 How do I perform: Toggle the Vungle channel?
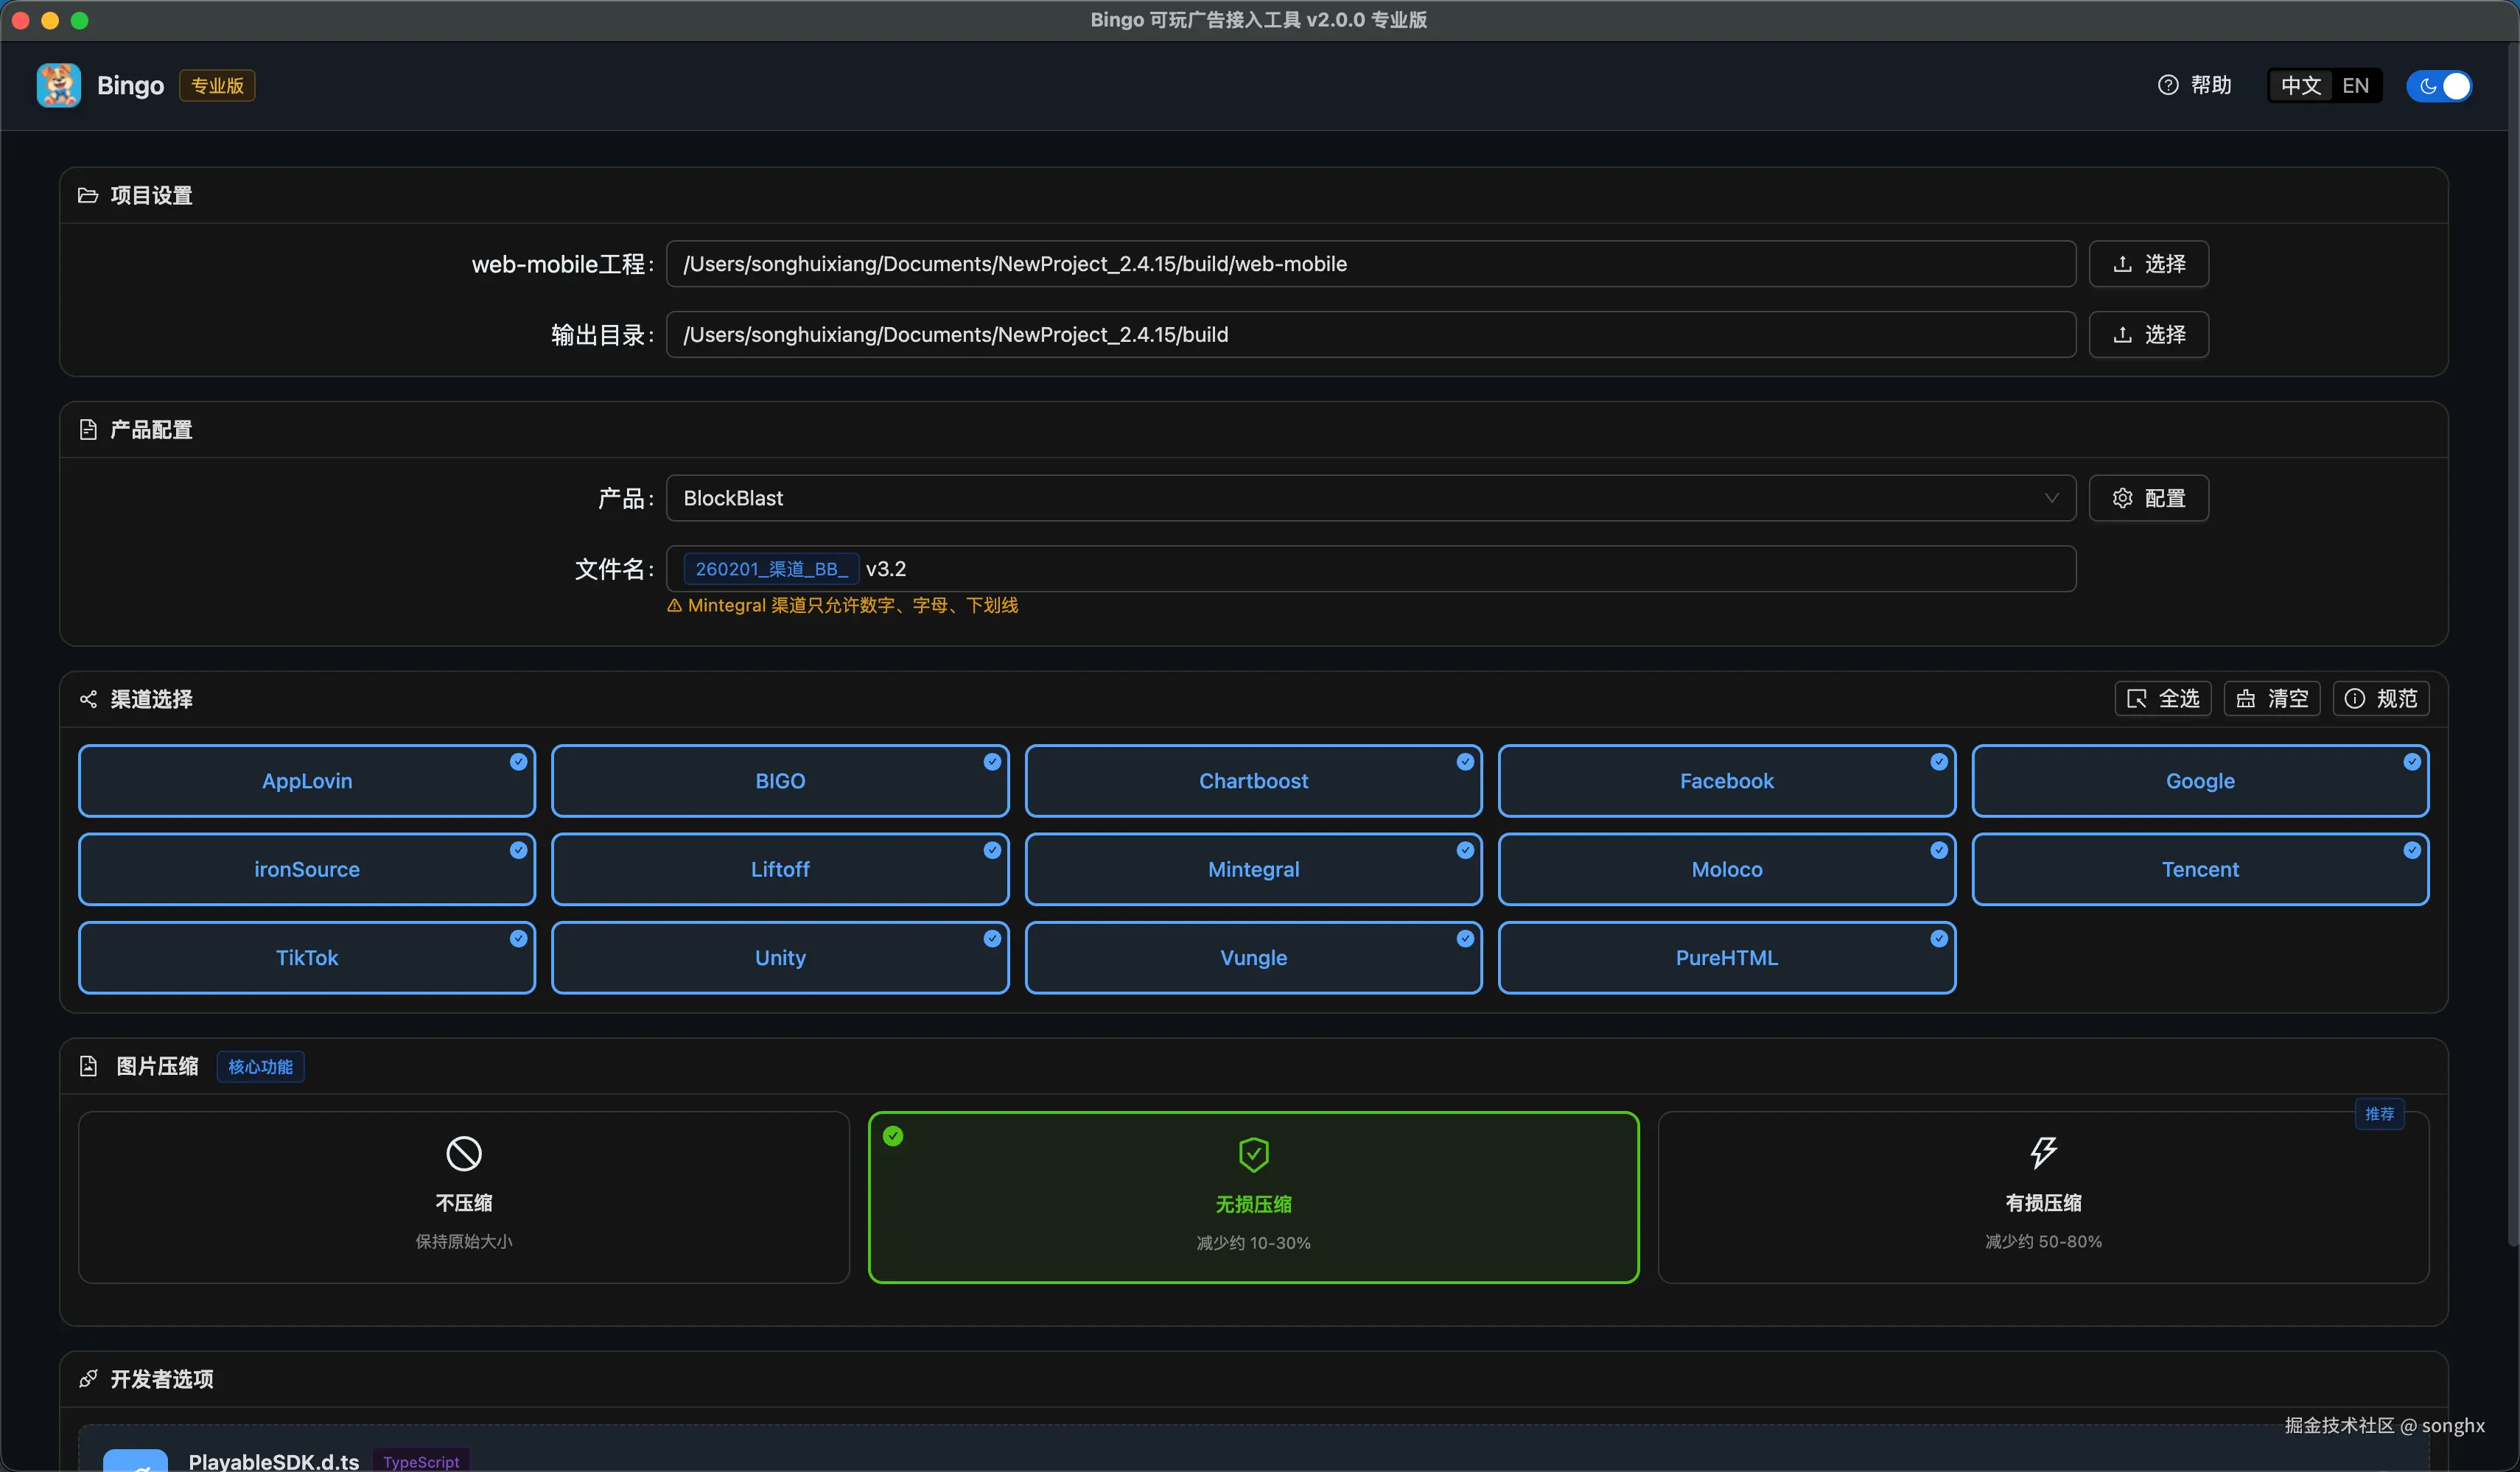[1253, 957]
